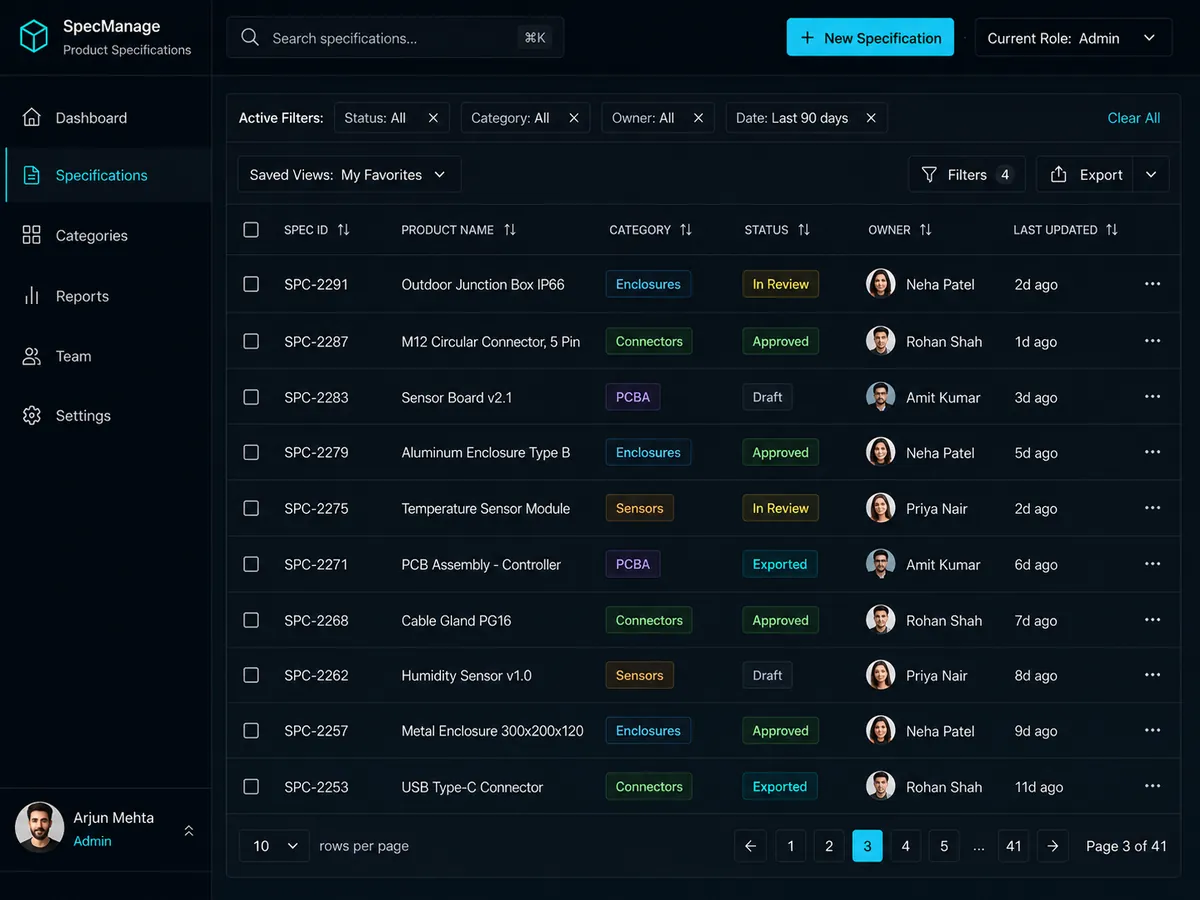1200x900 pixels.
Task: Toggle the select-all header checkbox
Action: click(x=251, y=230)
